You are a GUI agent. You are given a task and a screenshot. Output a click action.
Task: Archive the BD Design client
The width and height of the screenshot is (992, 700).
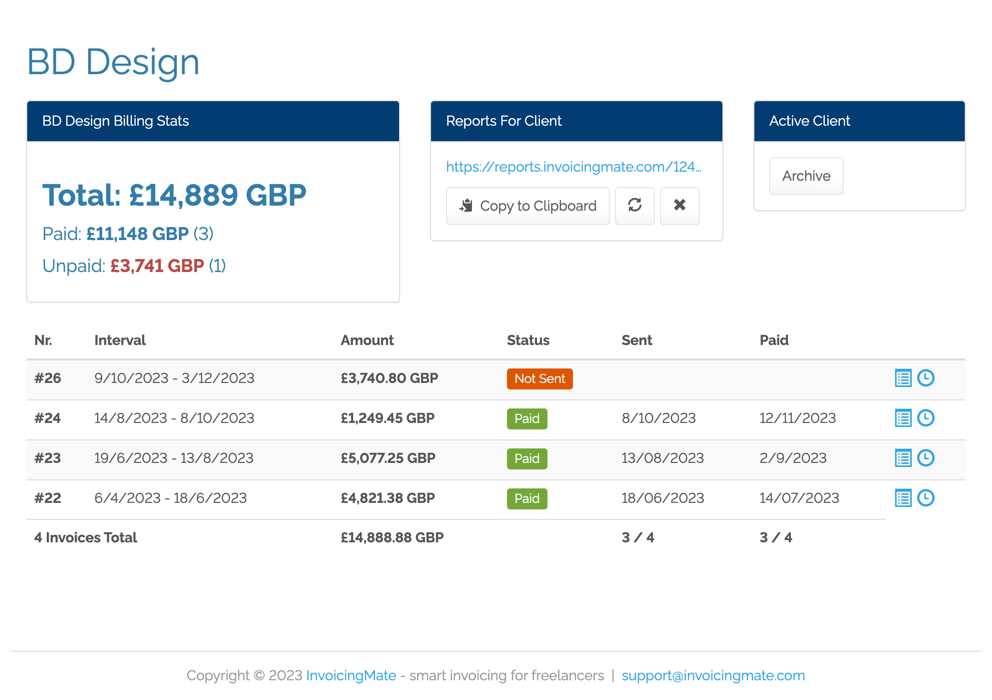click(806, 176)
